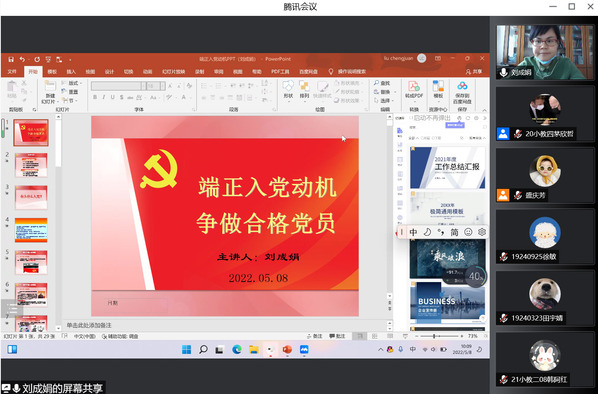Open the 幻灯片放映 slide show tab
Screen dimensions: 598x394
tap(174, 72)
